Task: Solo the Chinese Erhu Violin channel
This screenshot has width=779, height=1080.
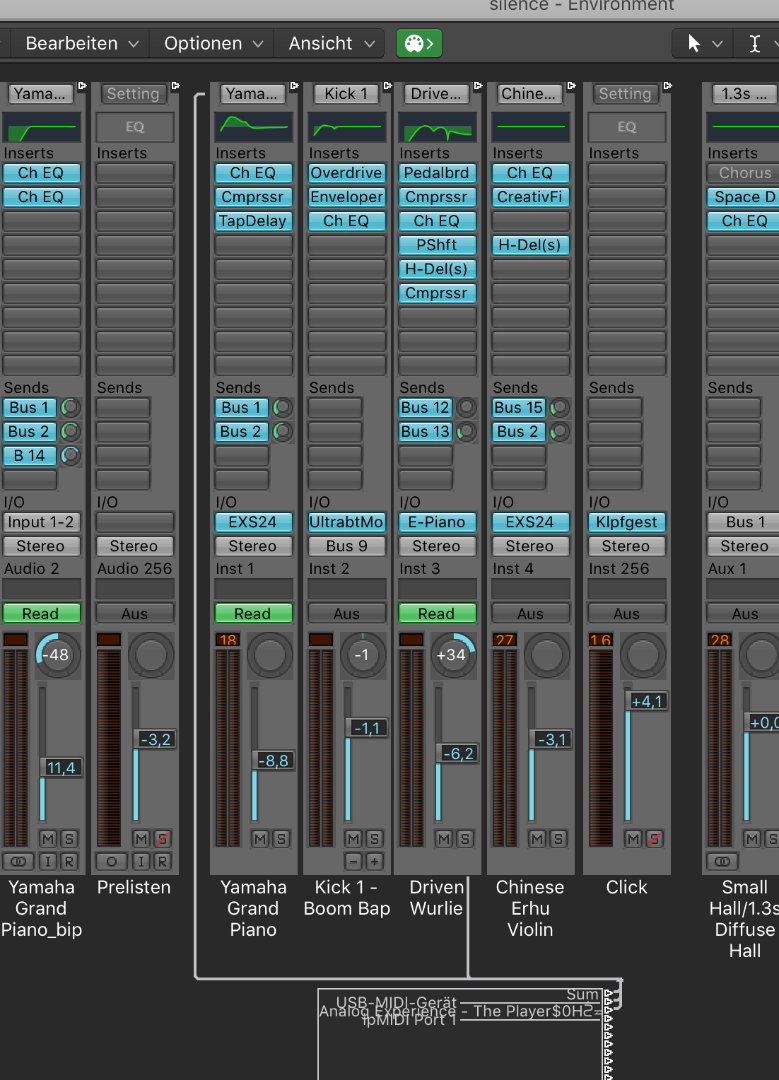Action: (558, 838)
